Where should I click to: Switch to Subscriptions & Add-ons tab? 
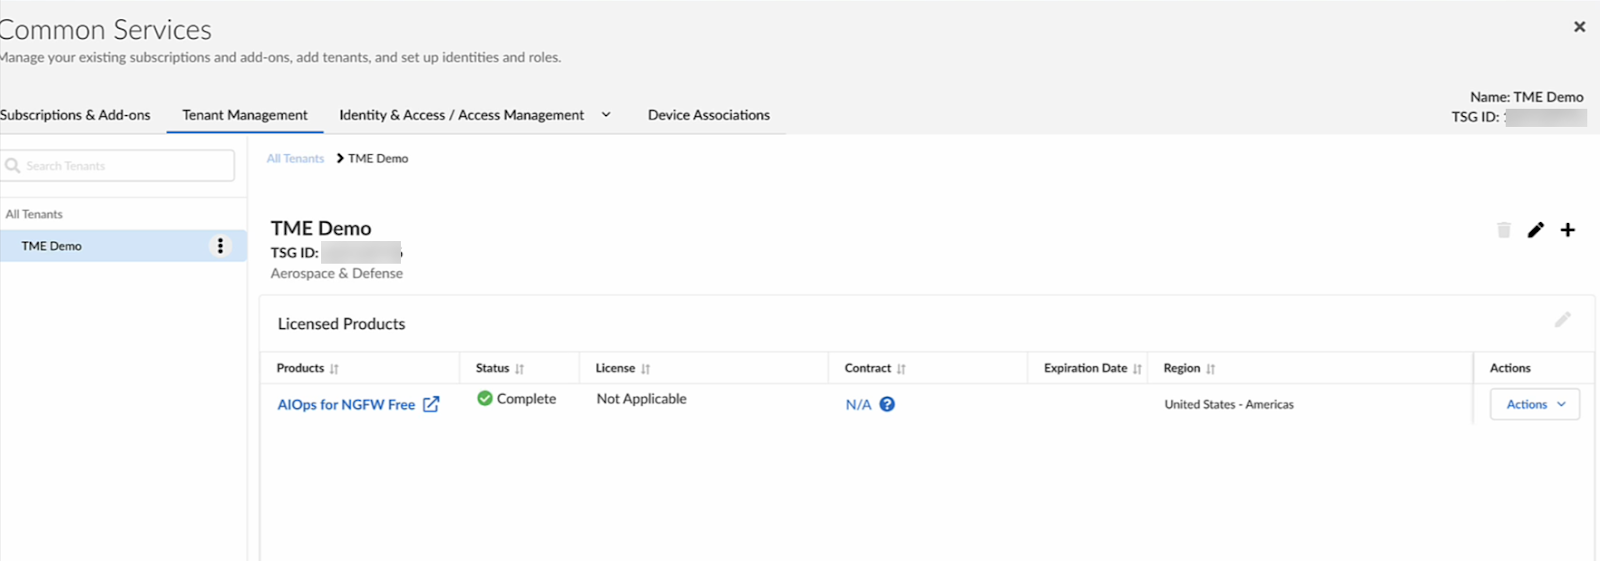75,115
